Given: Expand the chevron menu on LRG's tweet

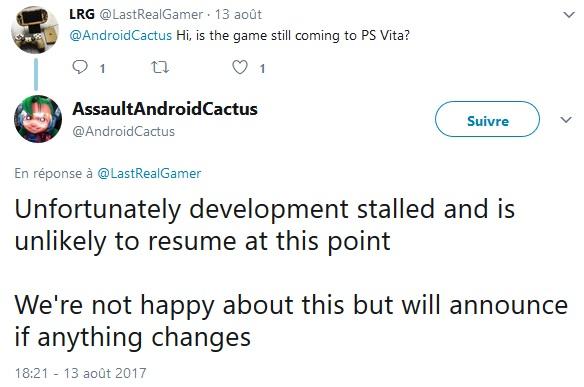Looking at the screenshot, I should pyautogui.click(x=568, y=15).
